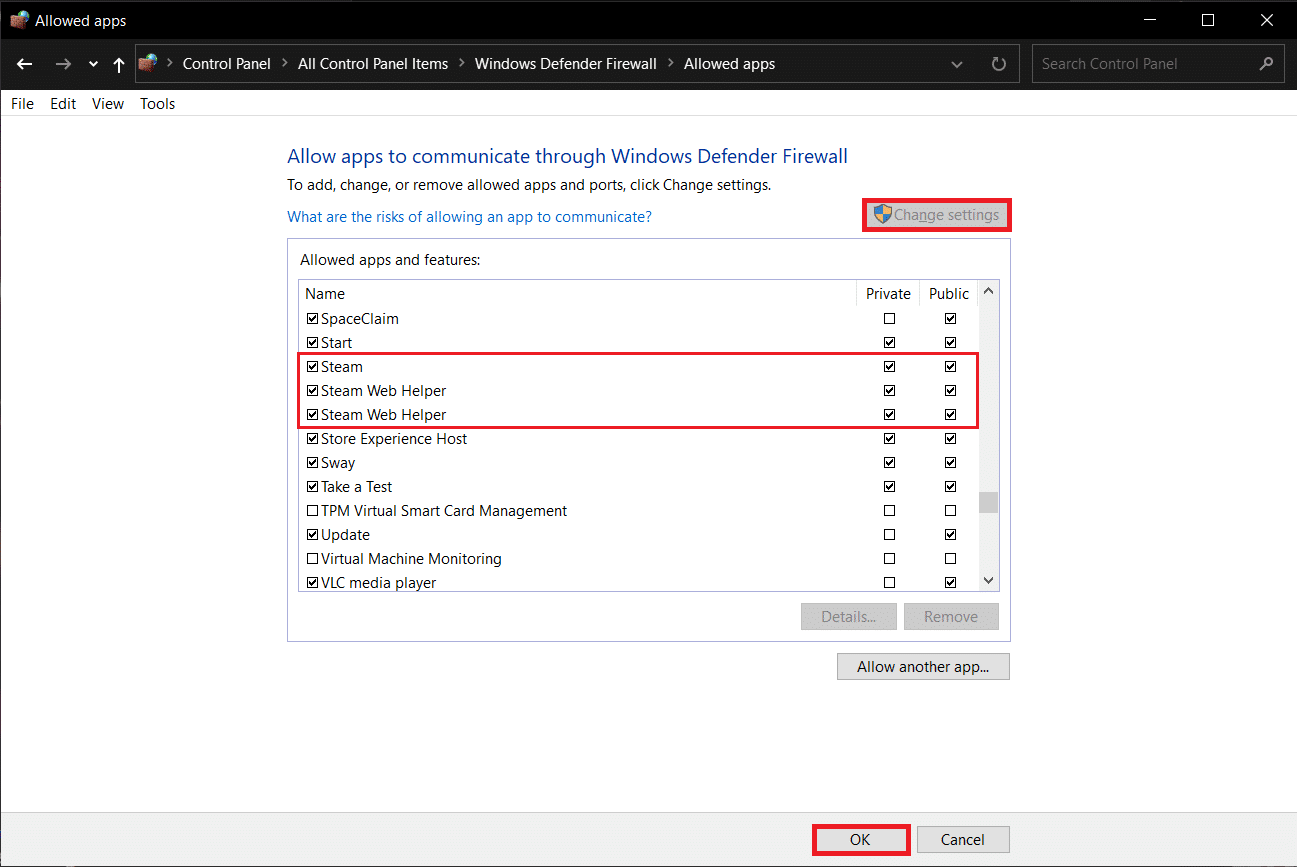Viewport: 1297px width, 867px height.
Task: Click the Allowed apps title bar icon
Action: pos(19,20)
